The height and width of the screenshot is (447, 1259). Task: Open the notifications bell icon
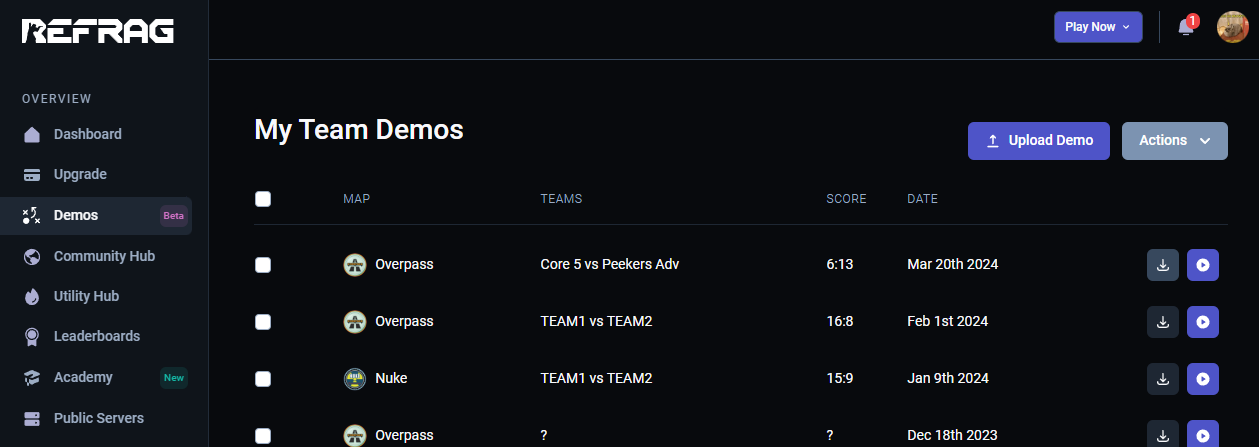click(x=1186, y=27)
